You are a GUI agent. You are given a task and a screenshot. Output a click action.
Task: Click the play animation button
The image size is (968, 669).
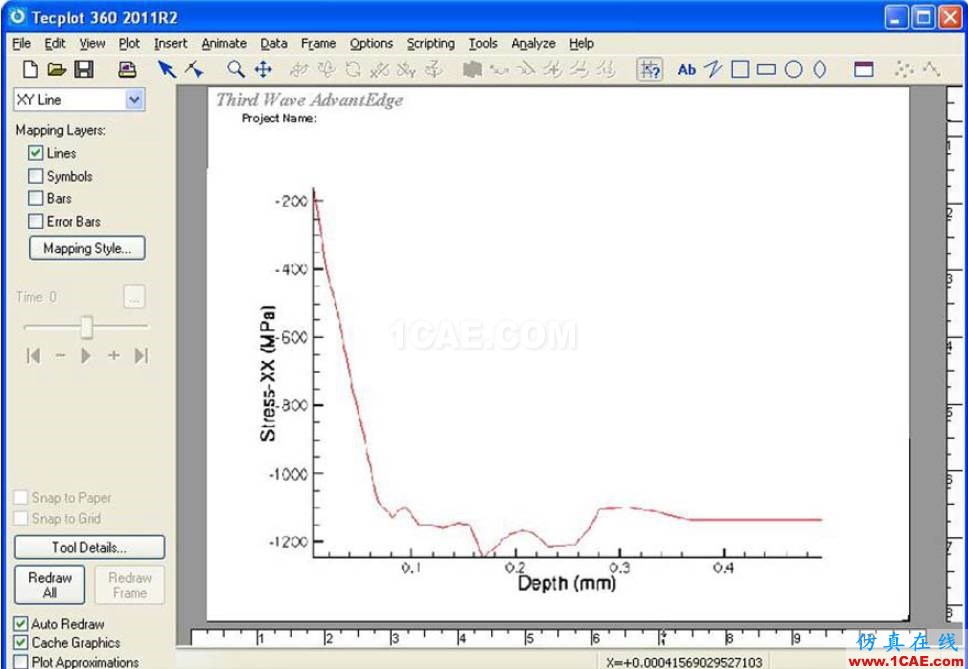pyautogui.click(x=86, y=355)
